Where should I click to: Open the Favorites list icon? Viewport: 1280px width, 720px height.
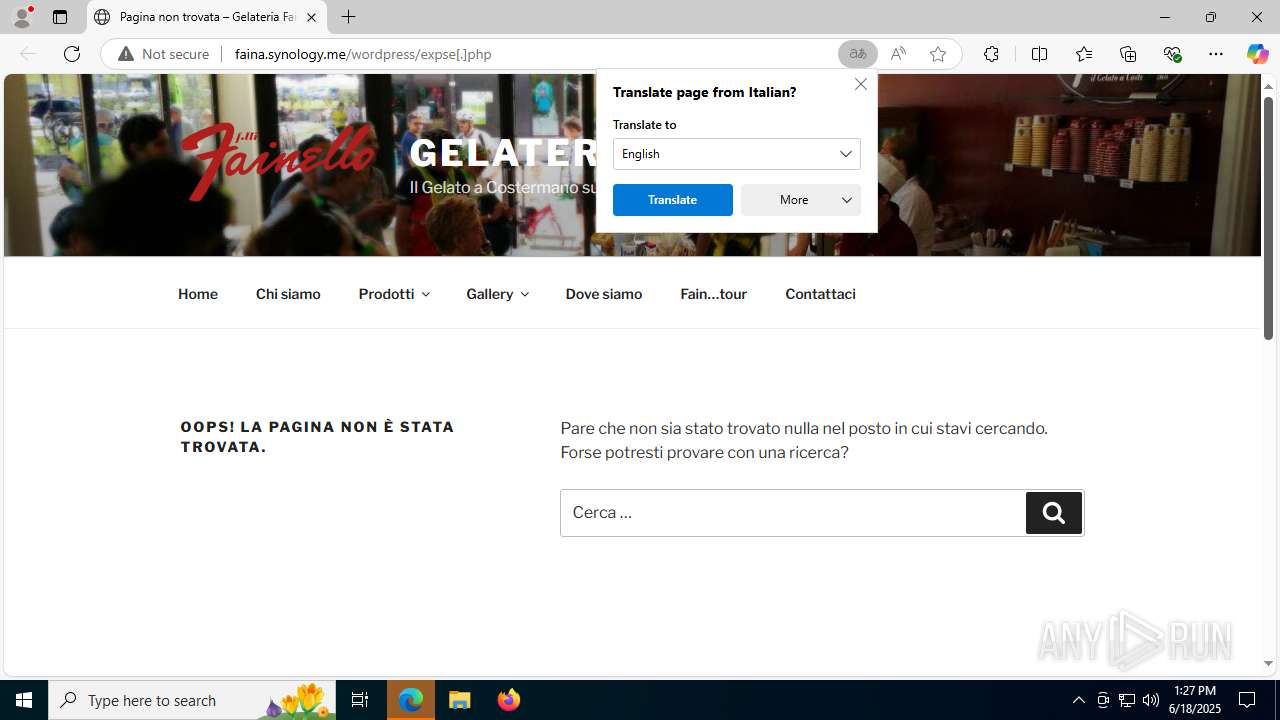(x=1083, y=54)
